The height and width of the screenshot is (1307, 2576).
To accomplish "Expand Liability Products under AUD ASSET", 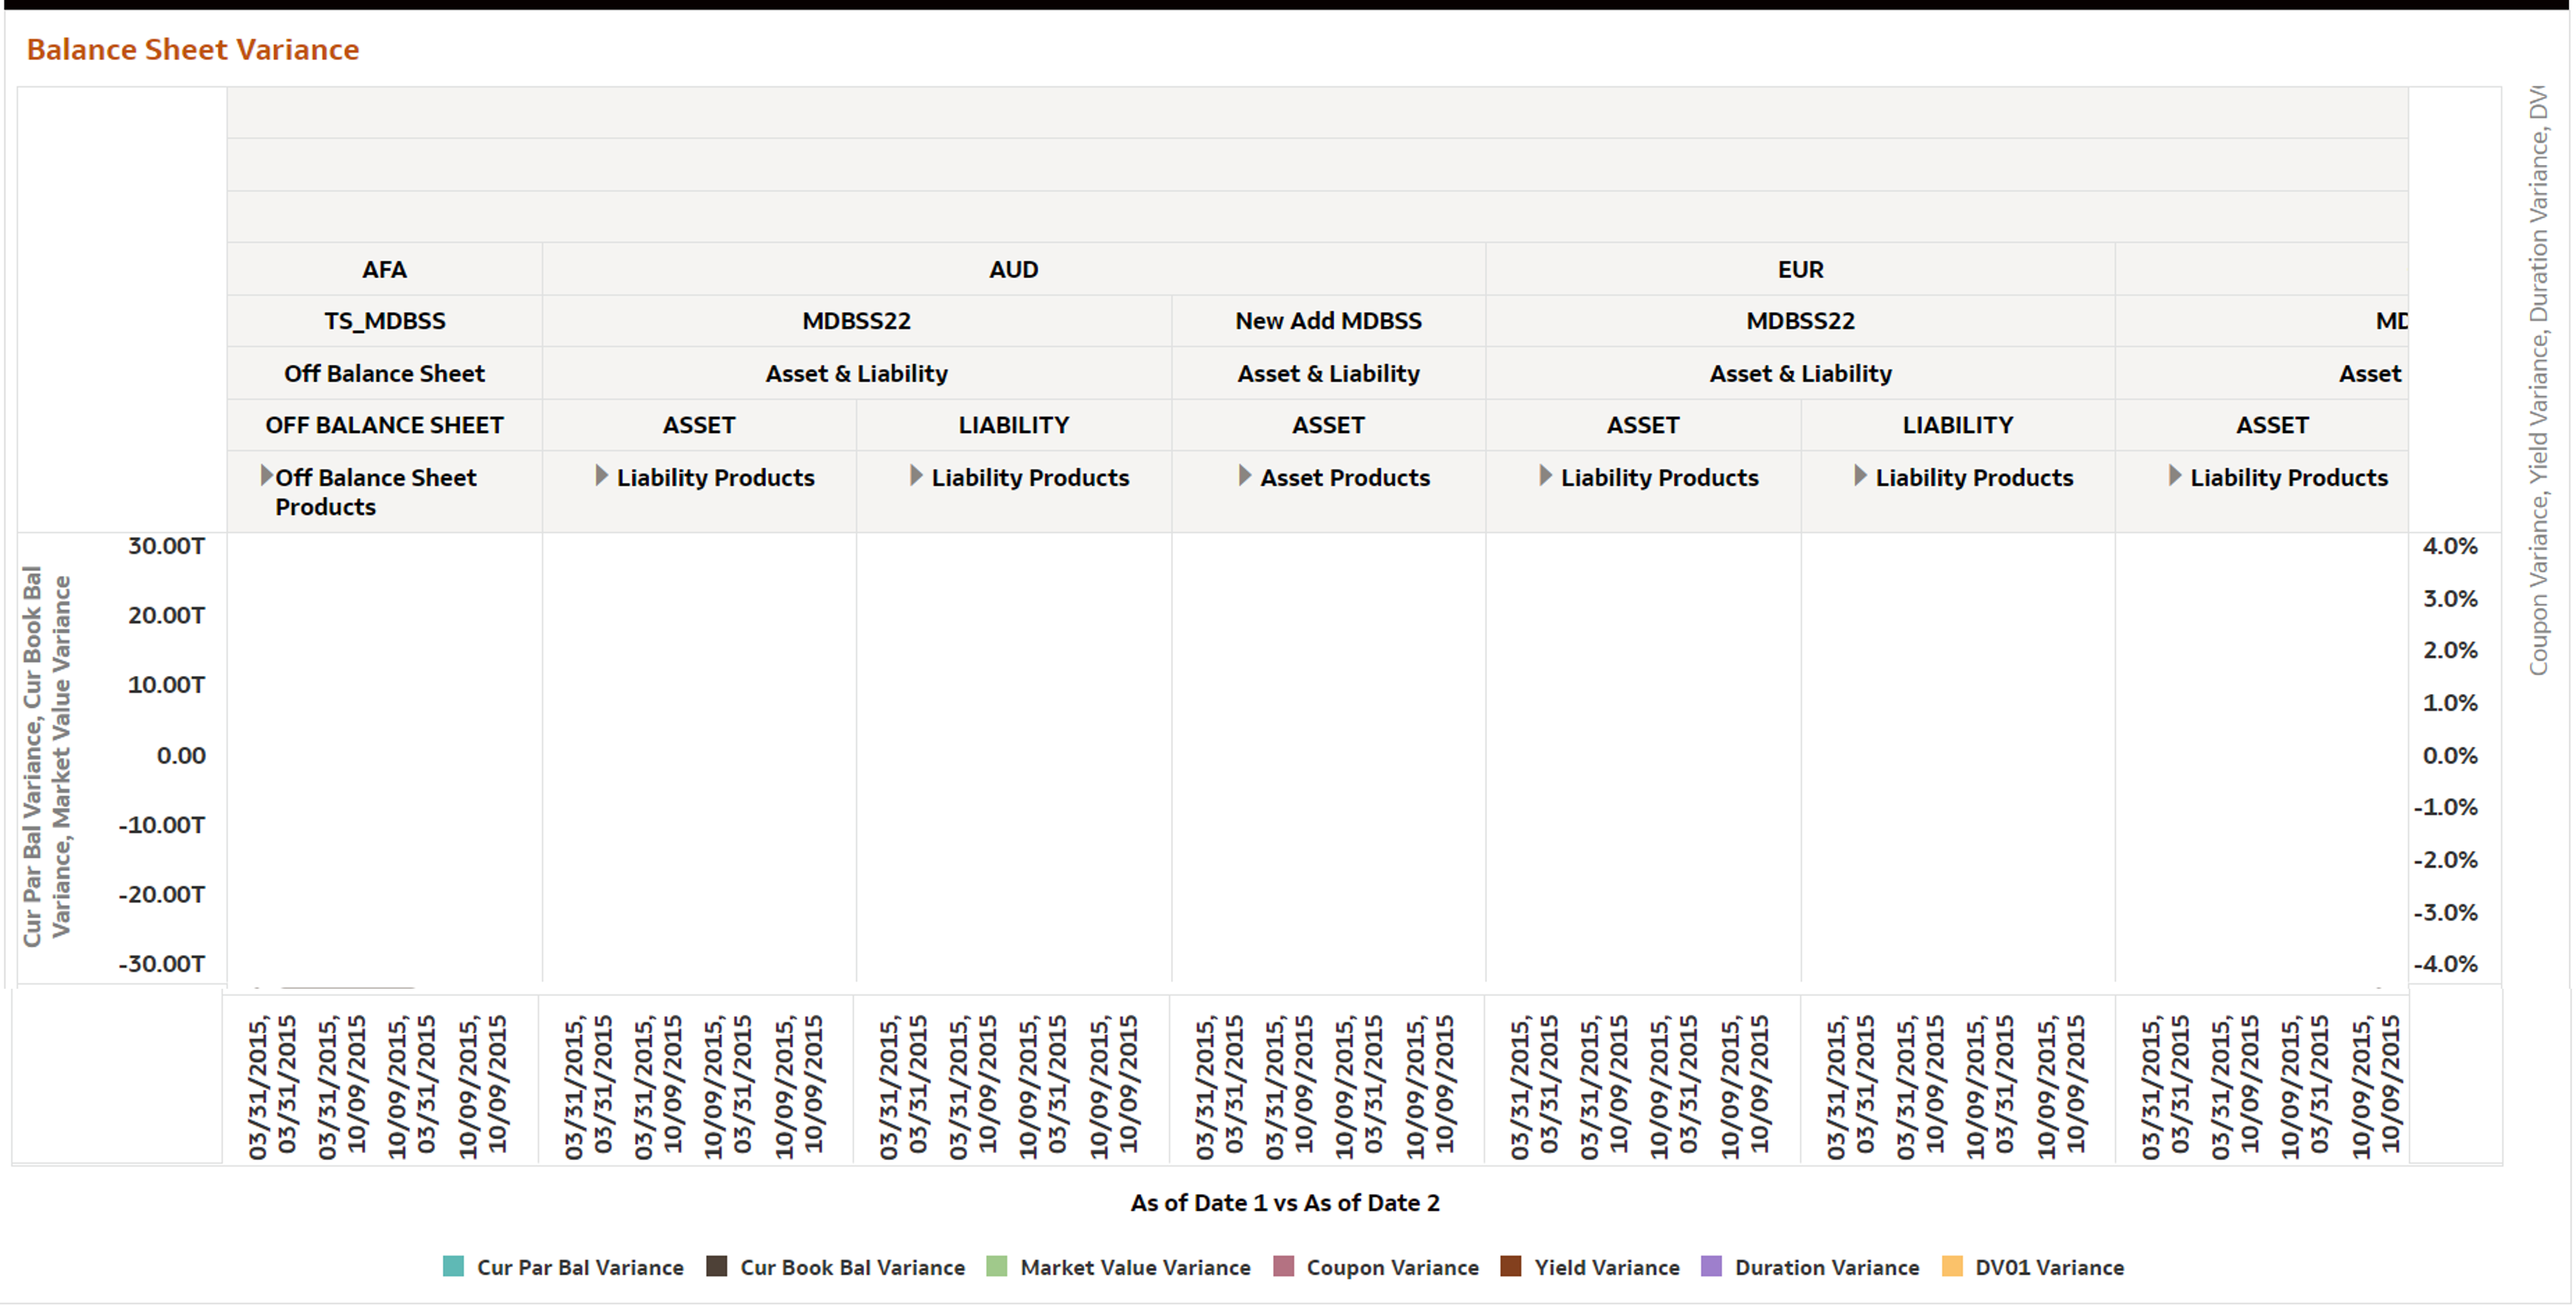I will (600, 477).
